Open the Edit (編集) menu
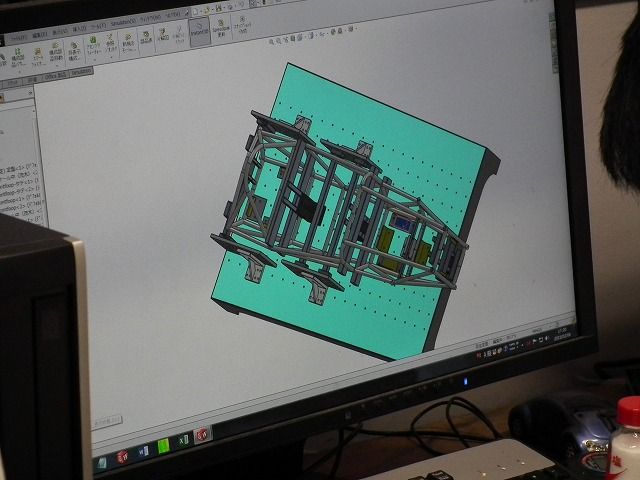This screenshot has height=480, width=640. pyautogui.click(x=40, y=35)
